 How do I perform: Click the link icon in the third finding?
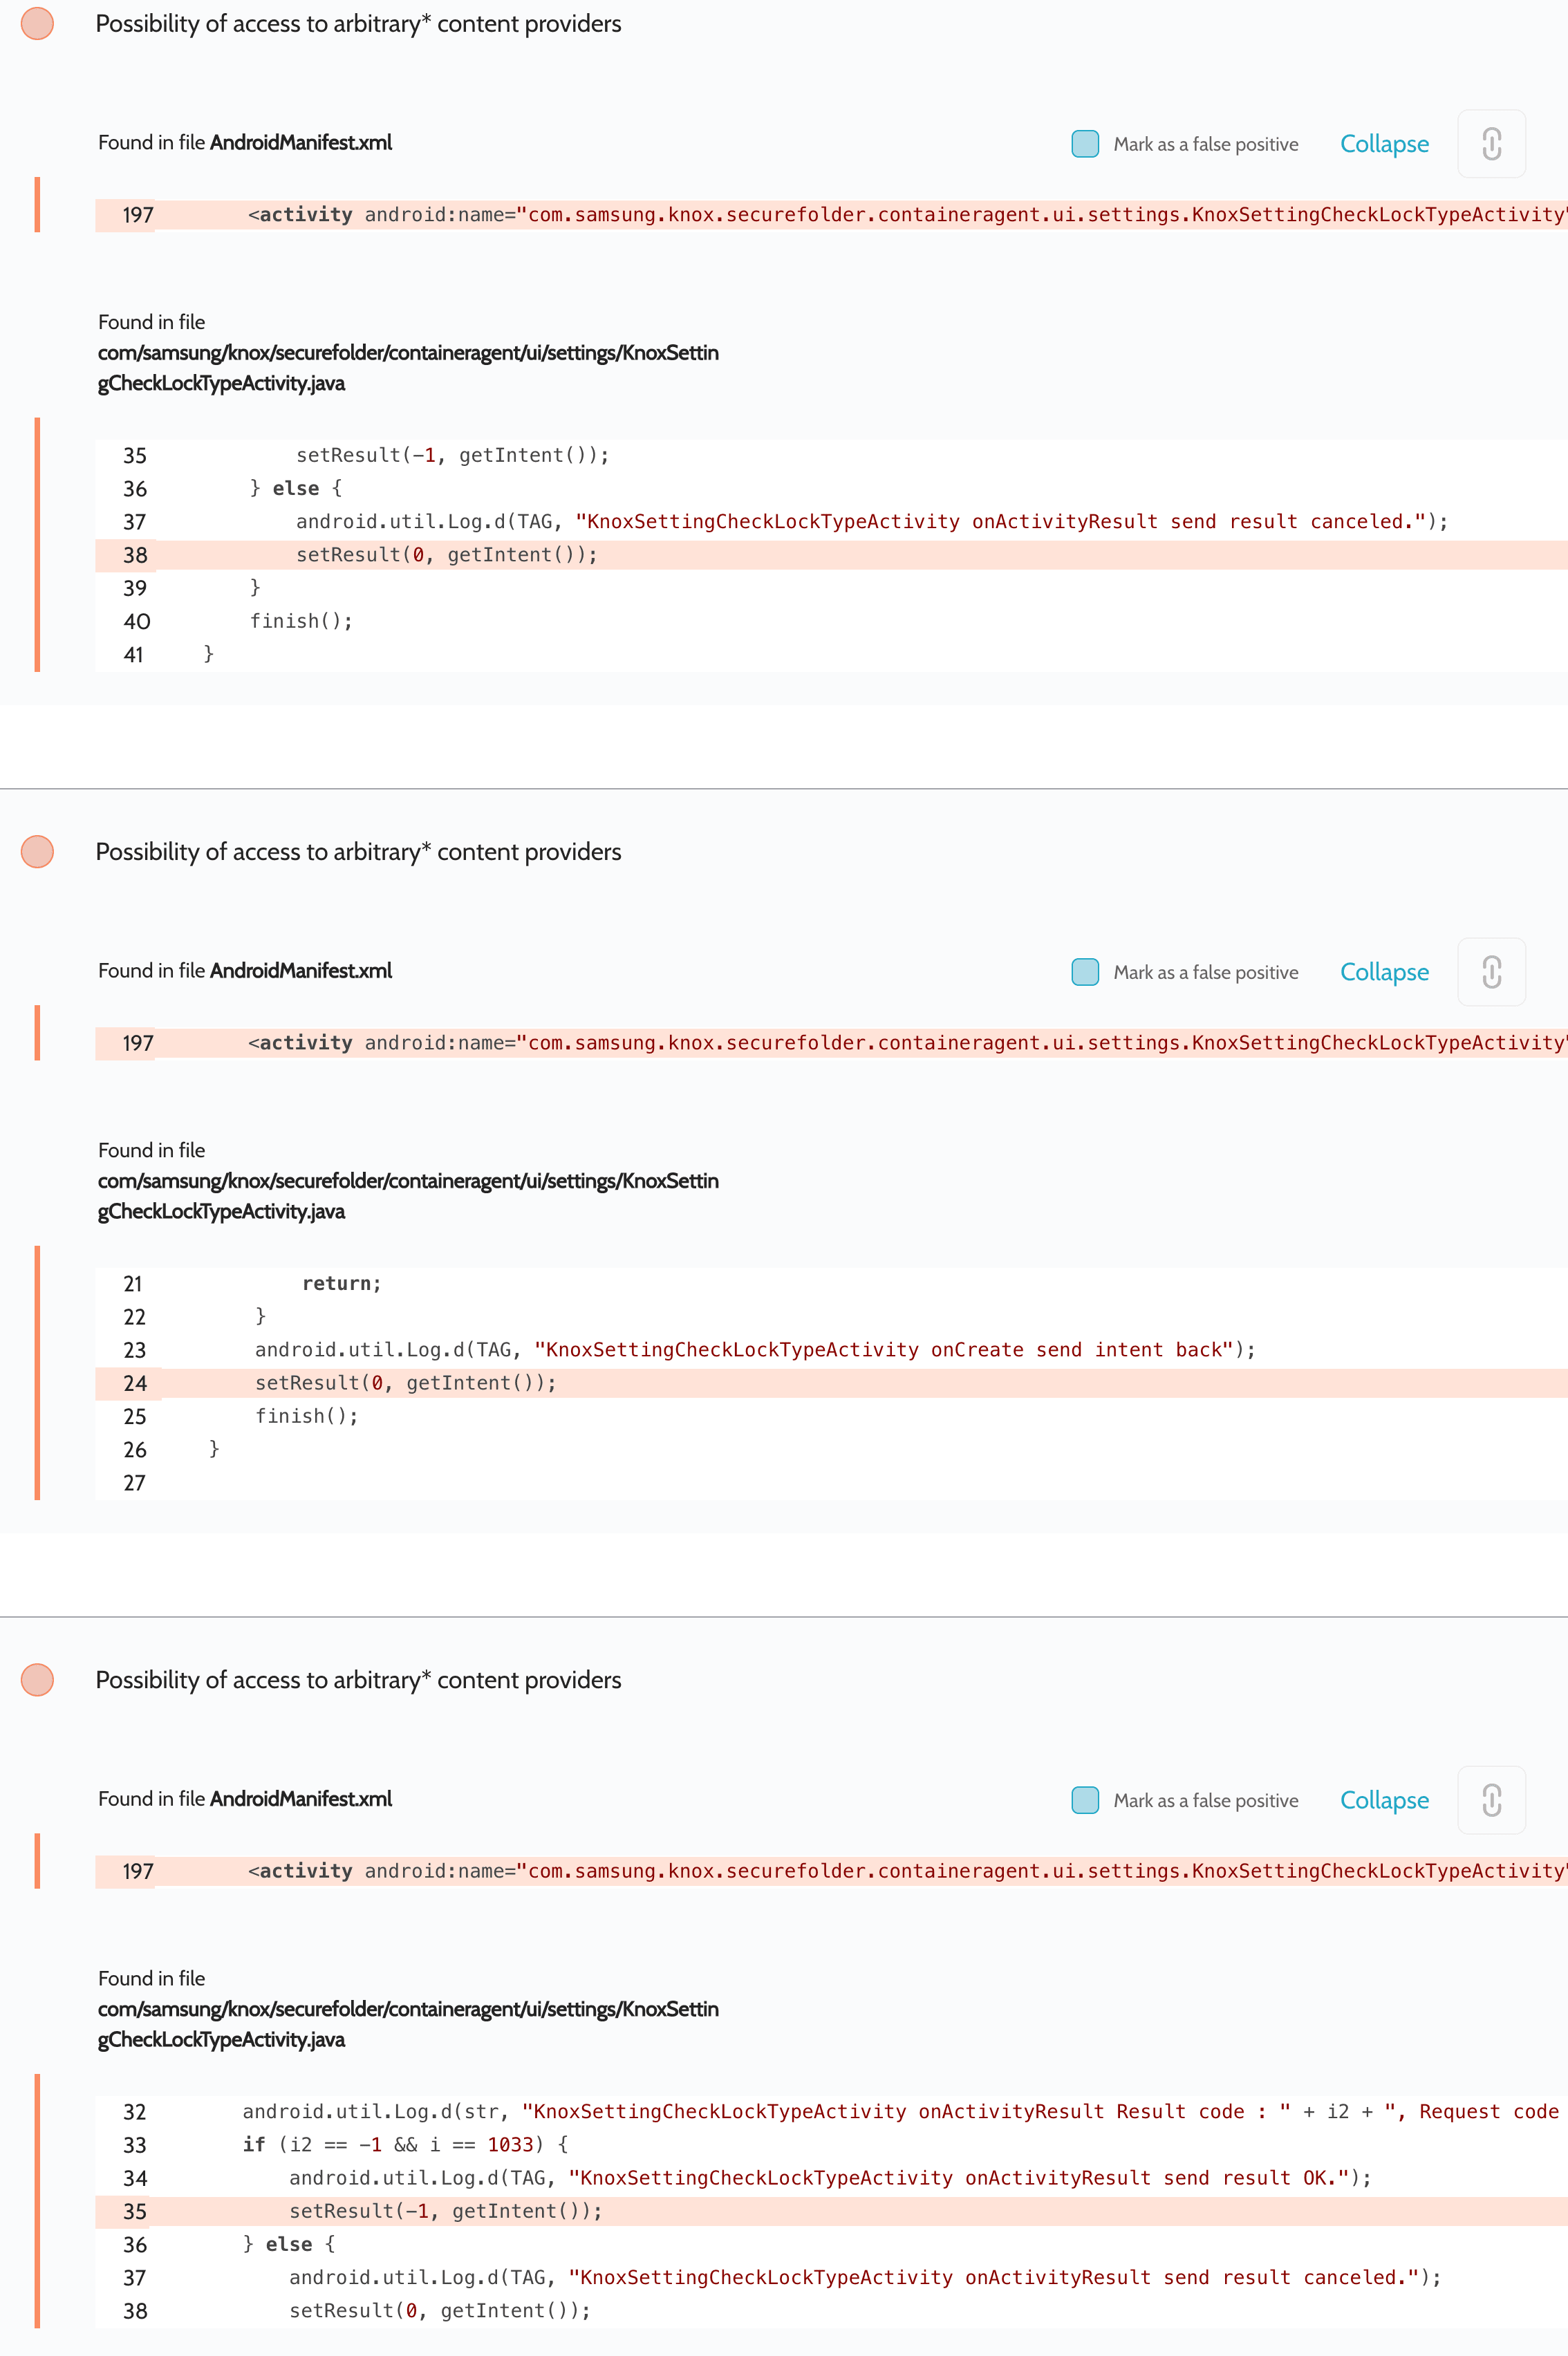[1490, 1800]
